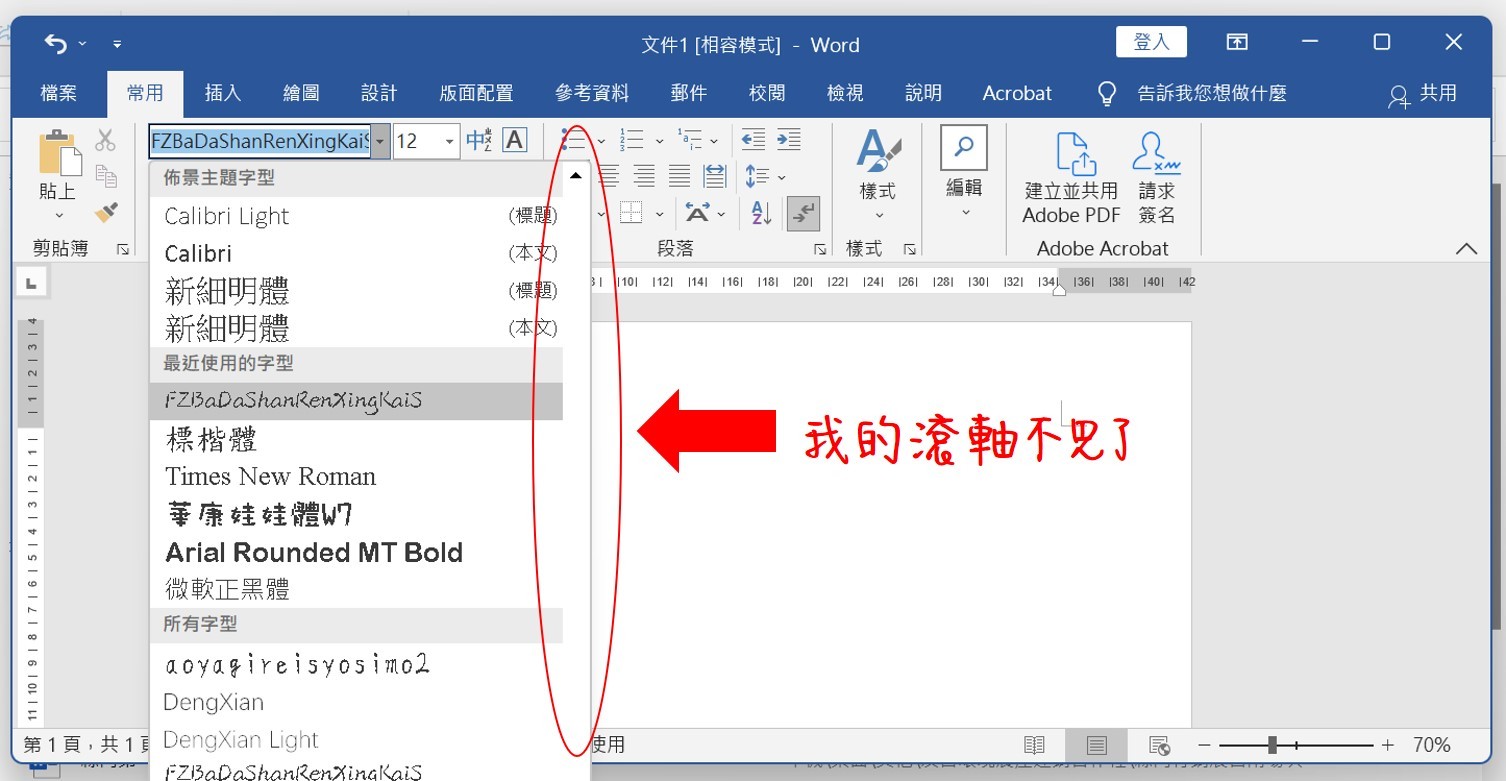Viewport: 1506px width, 781px height.
Task: Click the zoom out minus button
Action: click(x=1204, y=745)
